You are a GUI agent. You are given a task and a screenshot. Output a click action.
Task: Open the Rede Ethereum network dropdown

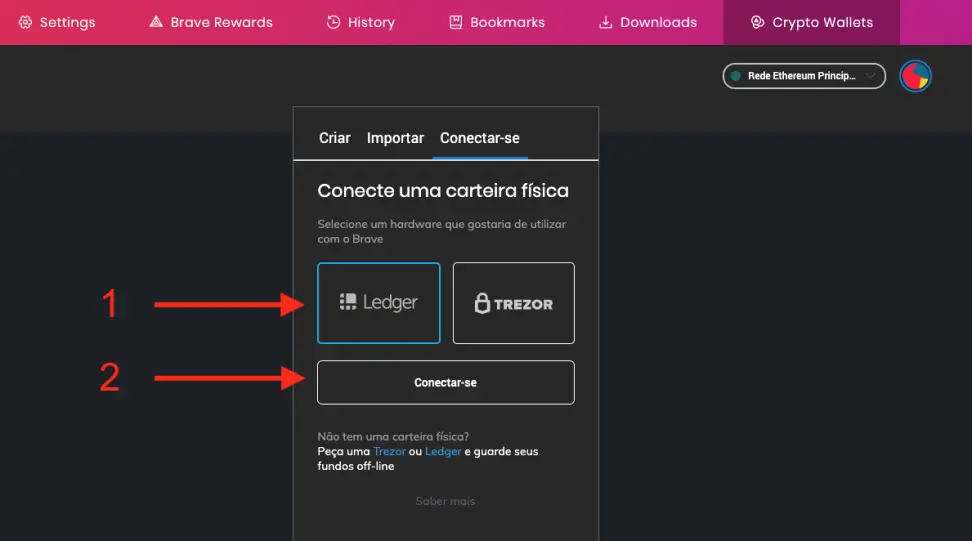(x=804, y=76)
